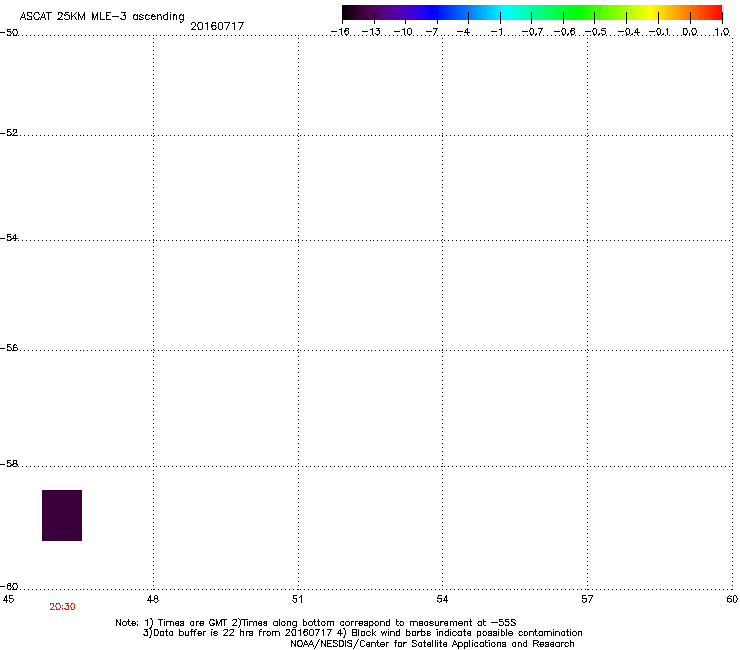The image size is (740, 650).
Task: Click the 57 longitude axis label
Action: coord(587,599)
